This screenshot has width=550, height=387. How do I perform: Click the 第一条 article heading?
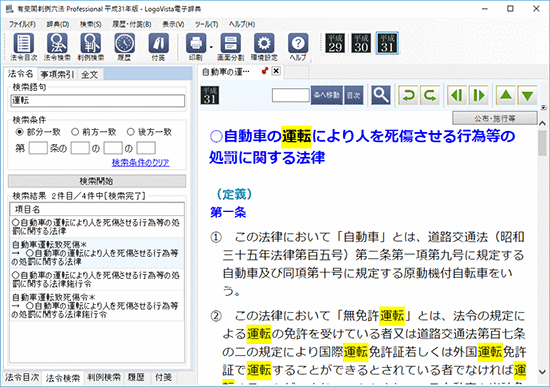(228, 212)
